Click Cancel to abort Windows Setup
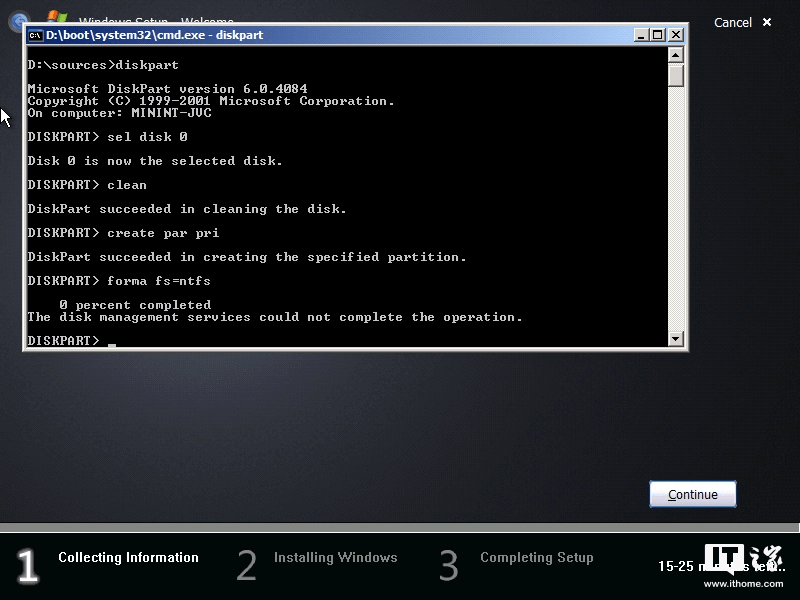 pyautogui.click(x=733, y=22)
